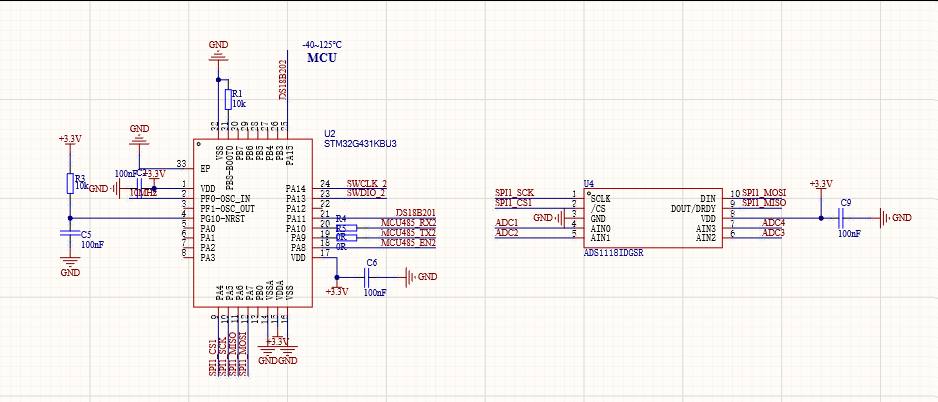Viewport: 938px width, 402px height.
Task: Select SPI1_MOSI net label at U4 DIN
Action: tap(764, 193)
